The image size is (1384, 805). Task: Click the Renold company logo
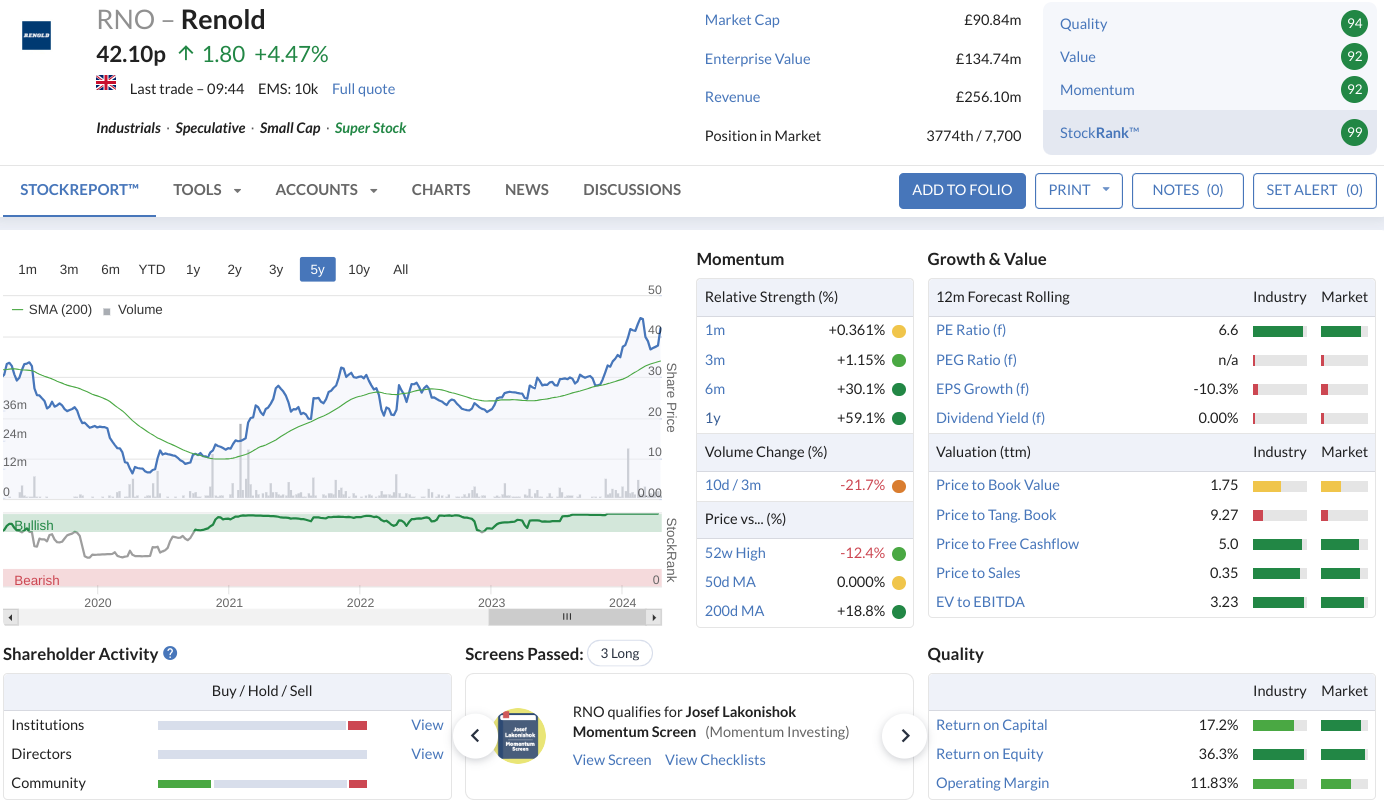[x=36, y=35]
